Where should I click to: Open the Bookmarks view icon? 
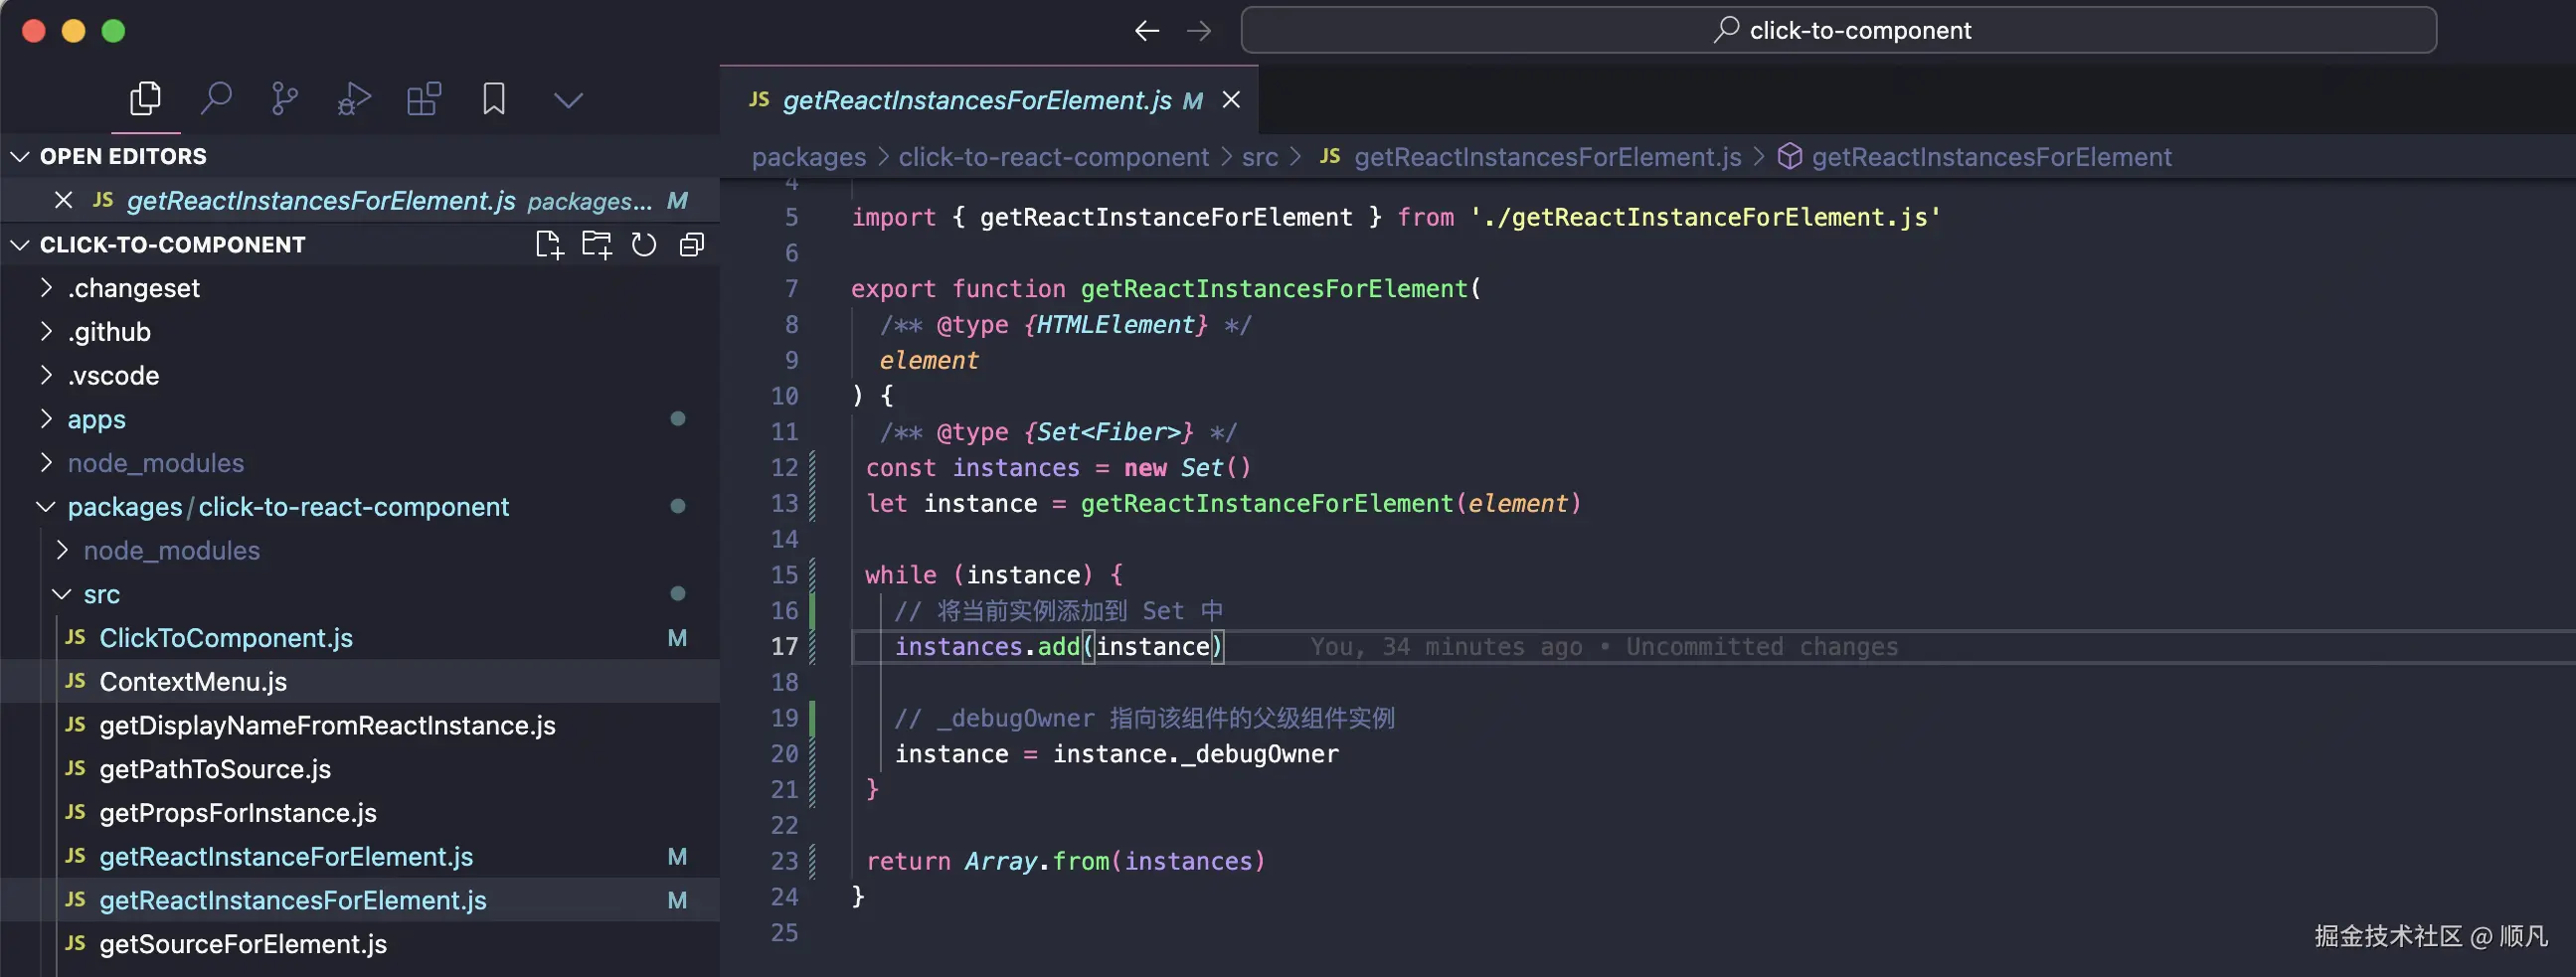pyautogui.click(x=493, y=99)
